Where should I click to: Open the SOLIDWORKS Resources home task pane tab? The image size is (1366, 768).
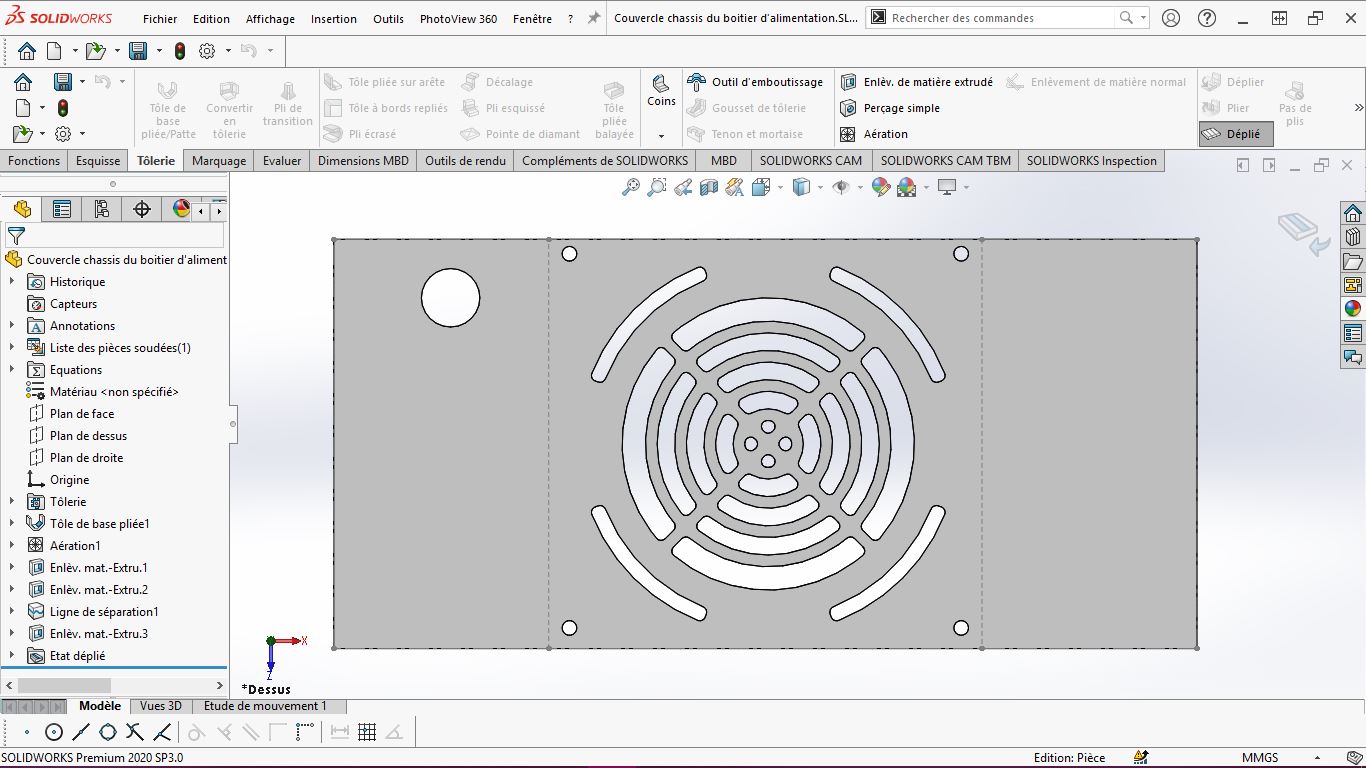(x=1353, y=213)
